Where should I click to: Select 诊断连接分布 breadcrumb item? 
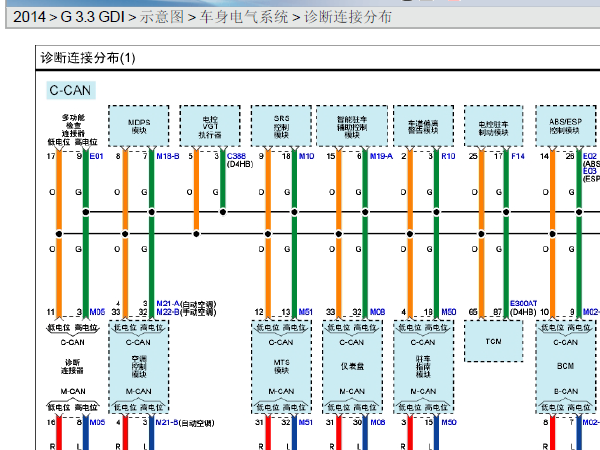(348, 17)
